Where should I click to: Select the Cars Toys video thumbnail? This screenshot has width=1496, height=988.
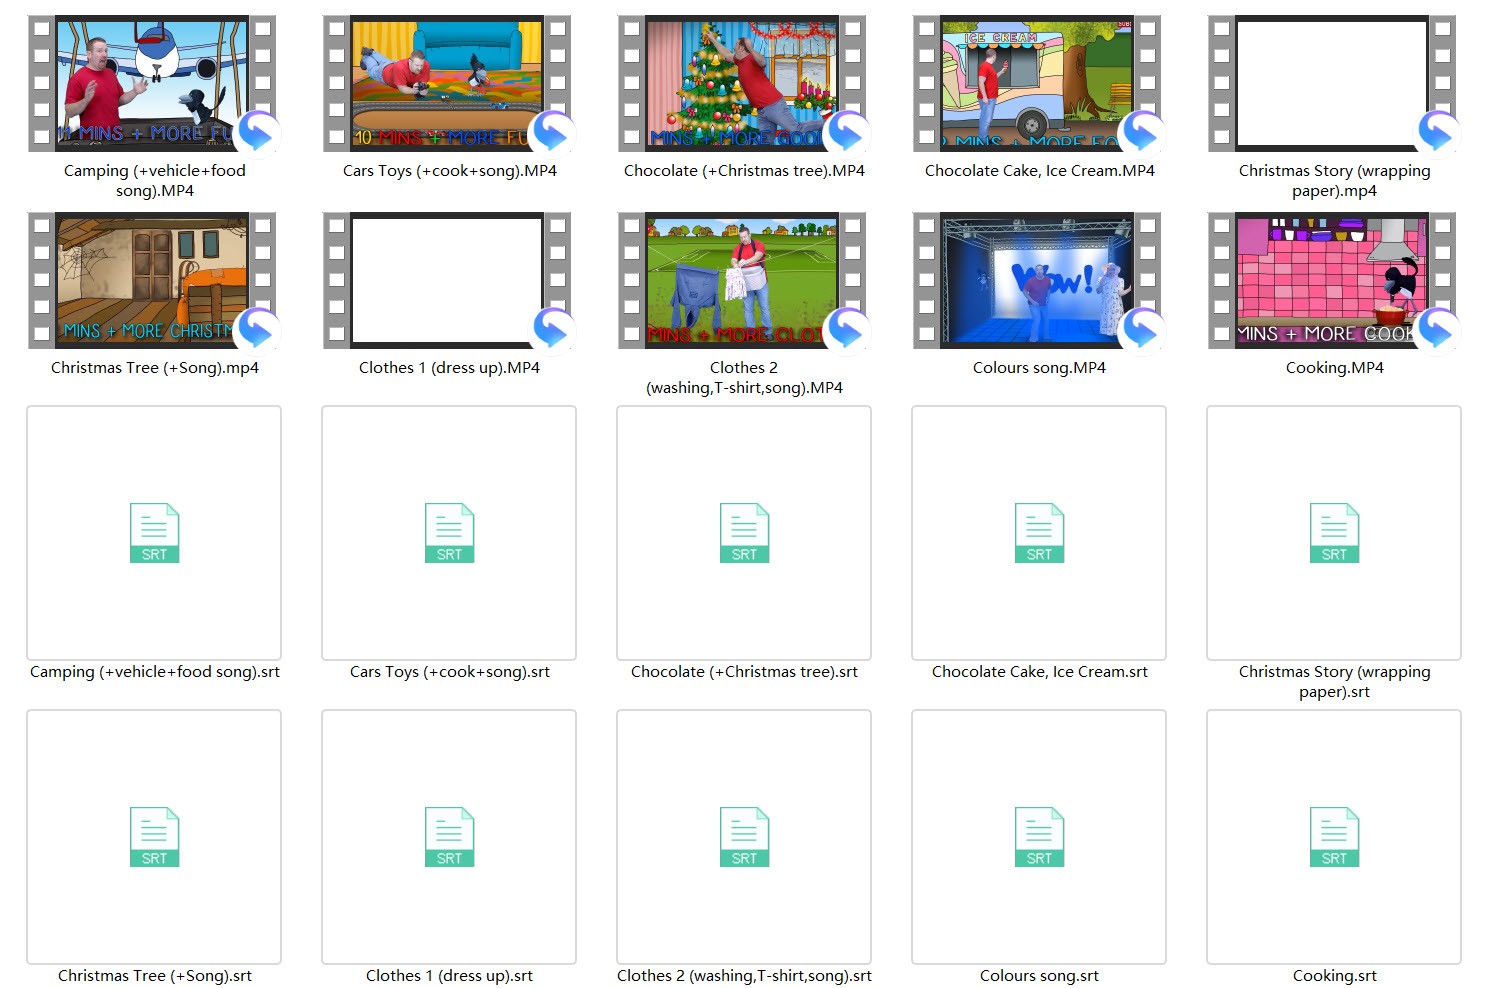447,84
